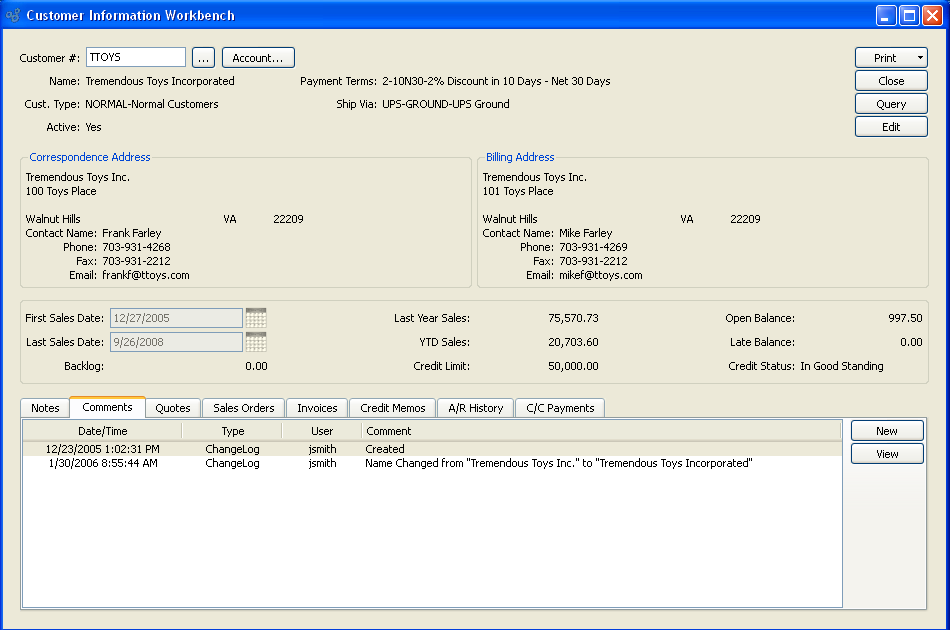Sort comments by Date/Time column header

pos(102,431)
